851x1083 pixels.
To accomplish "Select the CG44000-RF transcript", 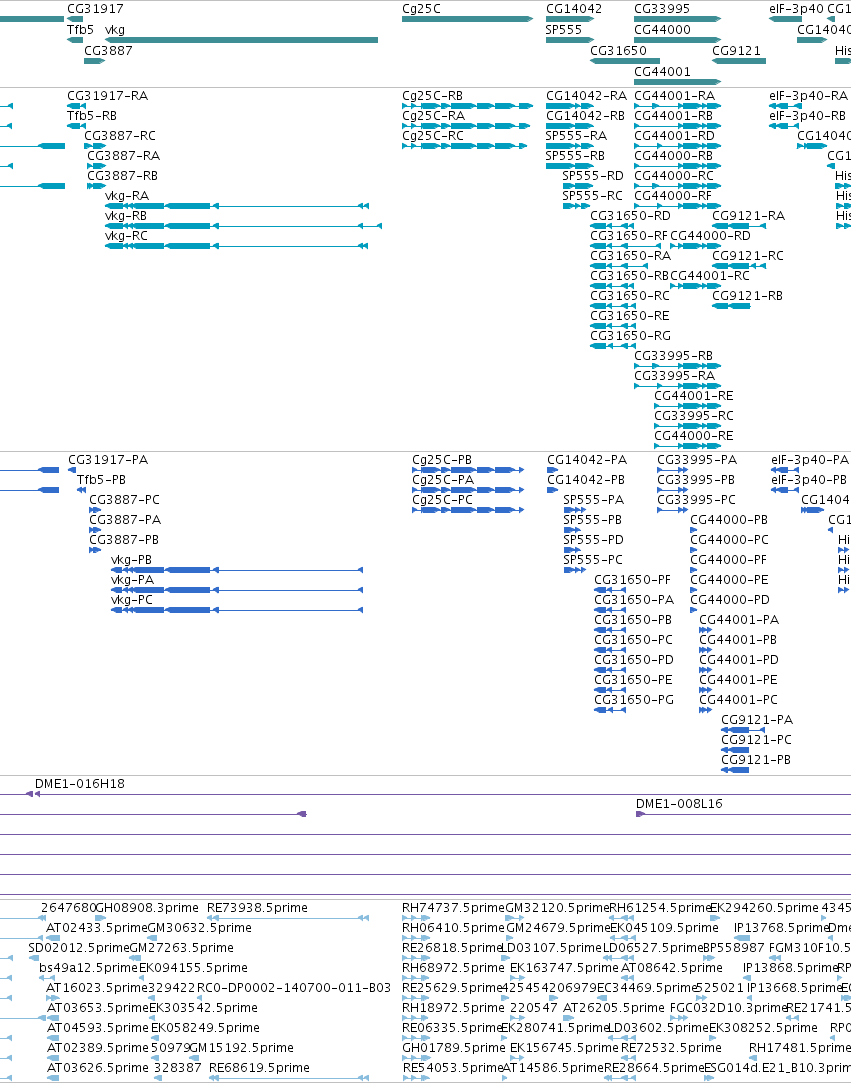I will [678, 206].
